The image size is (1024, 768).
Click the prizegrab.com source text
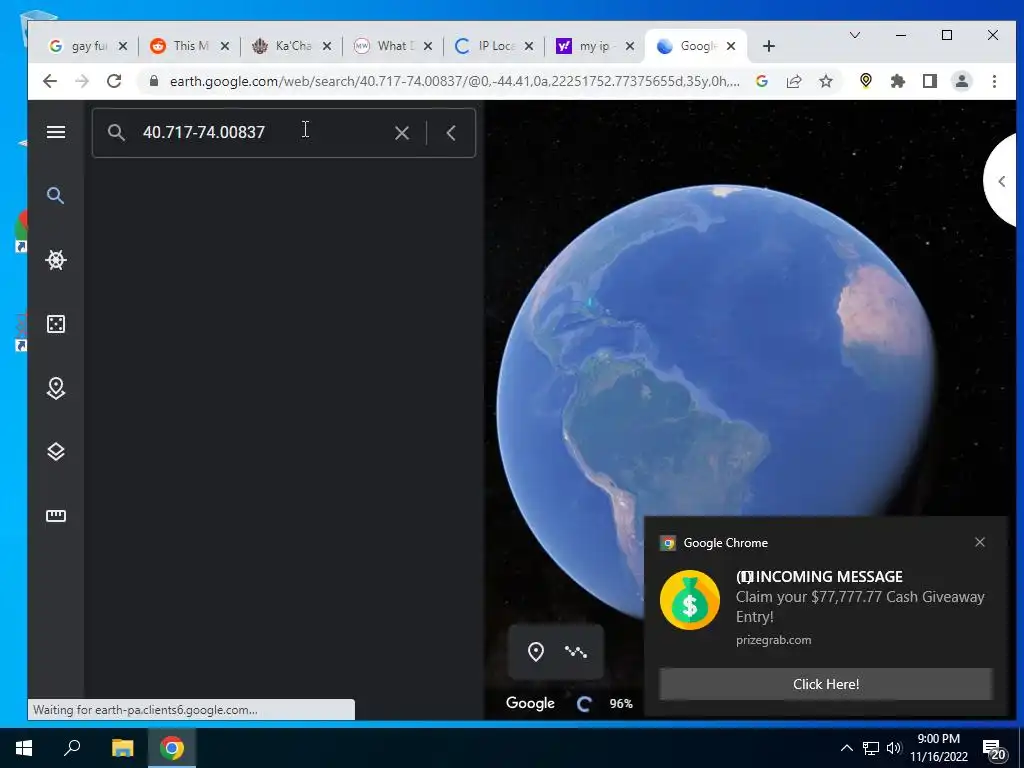click(774, 640)
